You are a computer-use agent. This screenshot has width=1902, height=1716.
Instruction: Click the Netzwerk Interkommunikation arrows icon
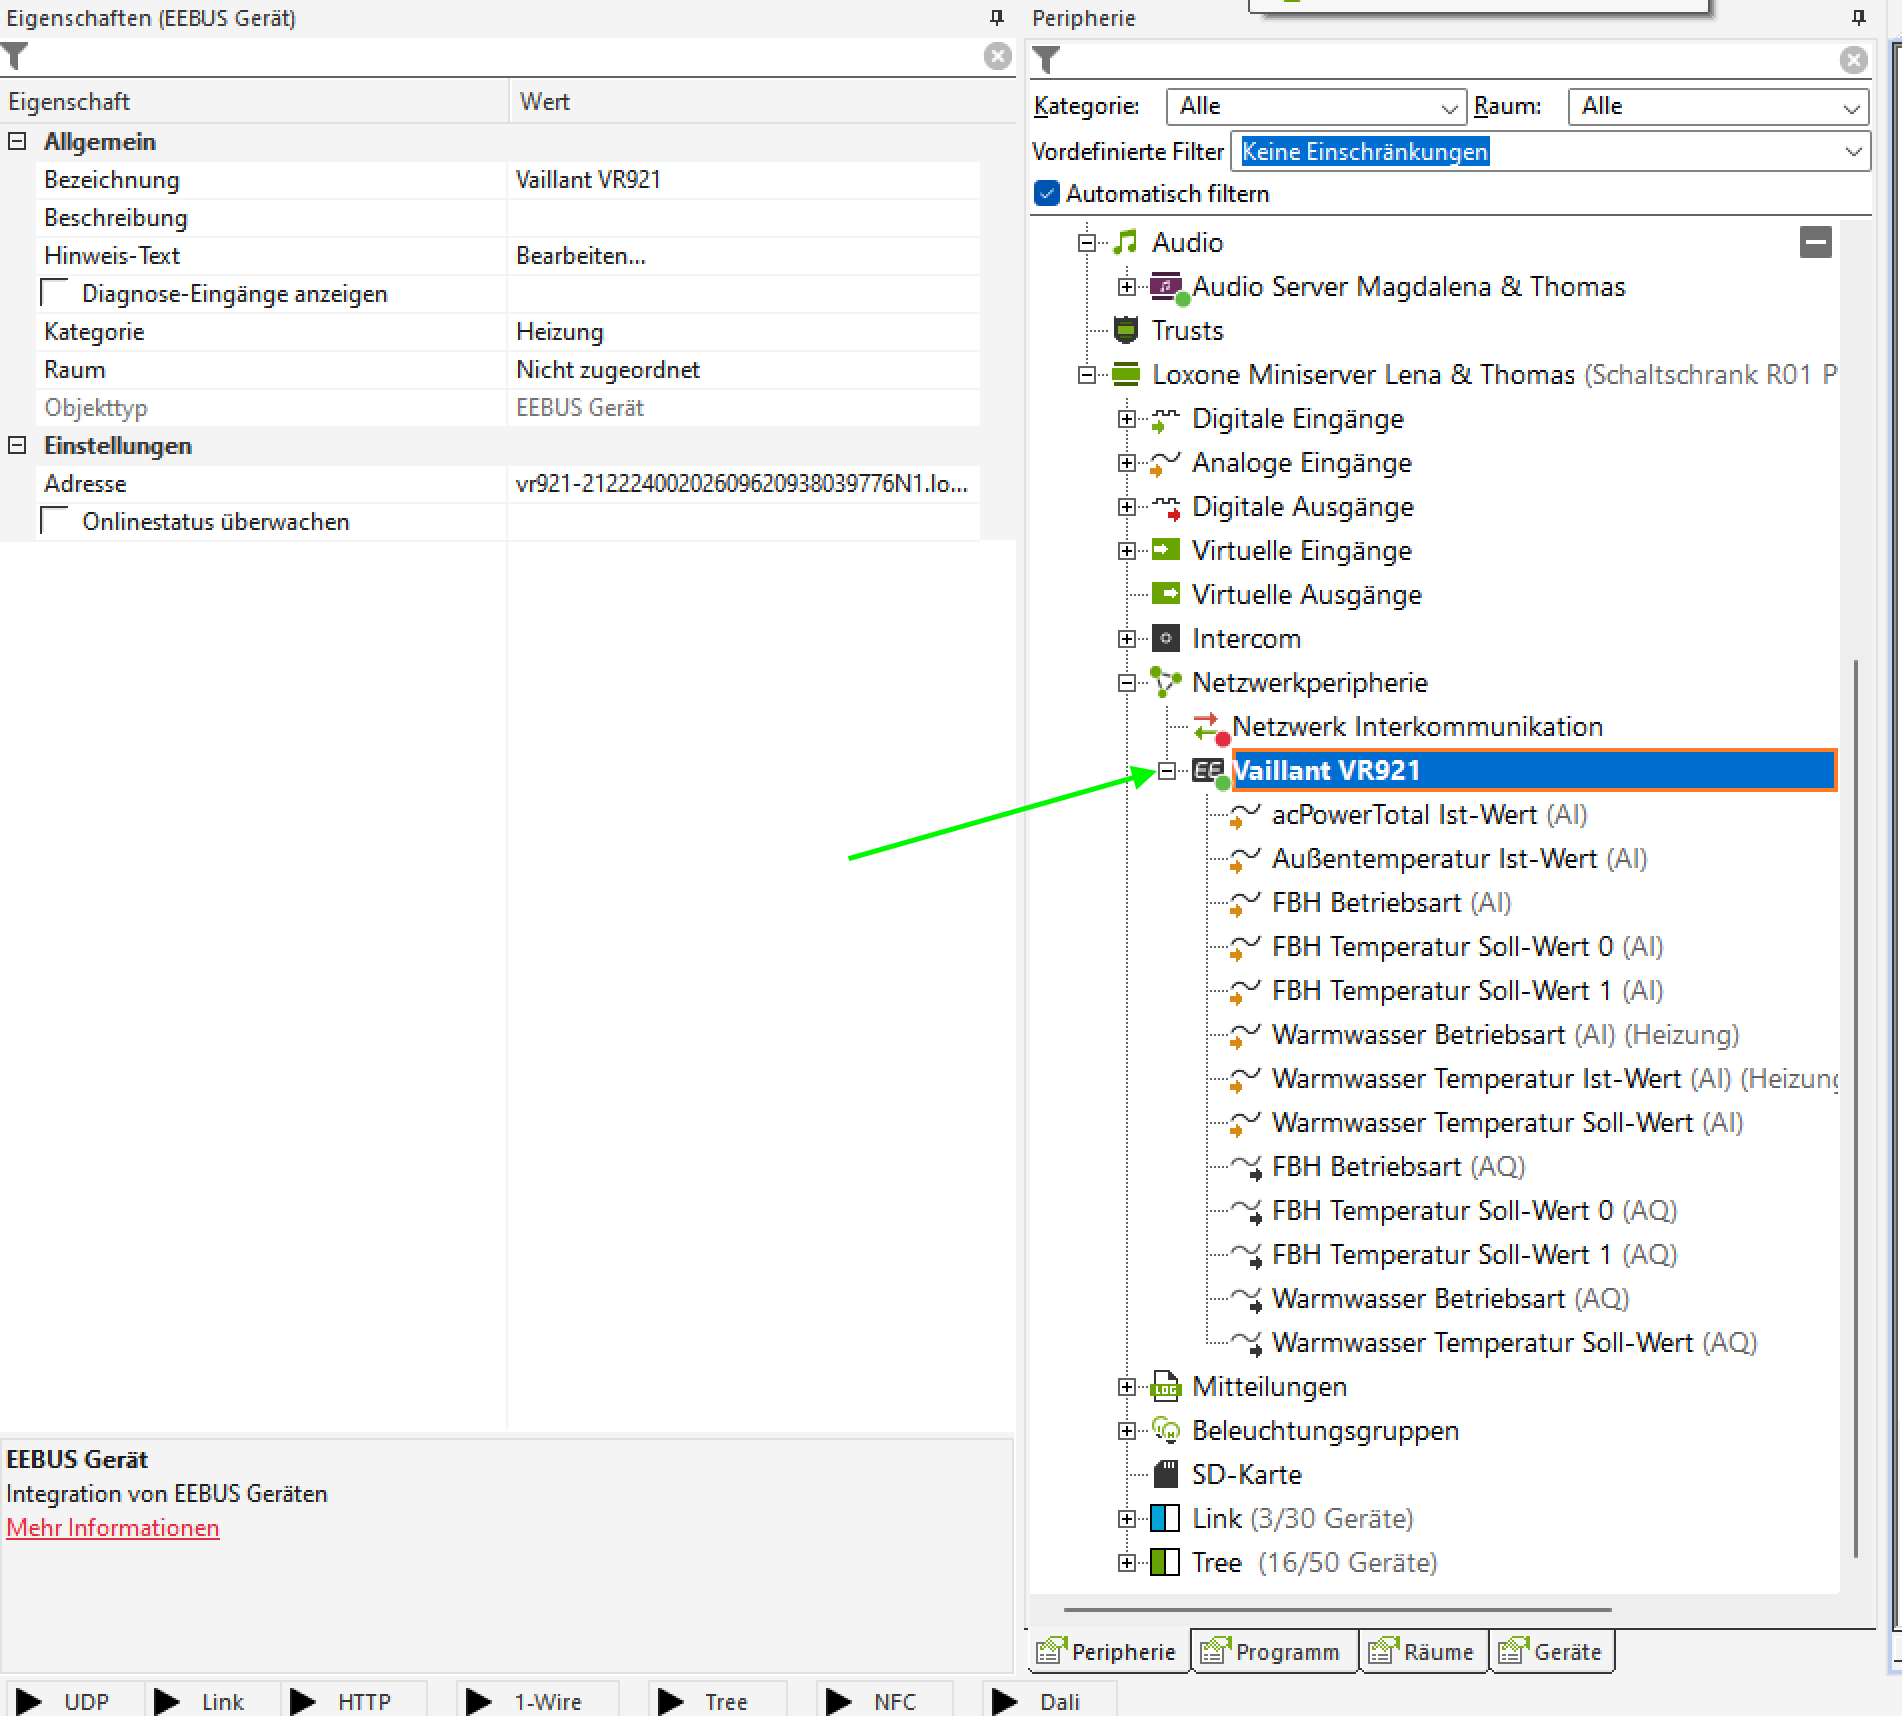coord(1209,727)
